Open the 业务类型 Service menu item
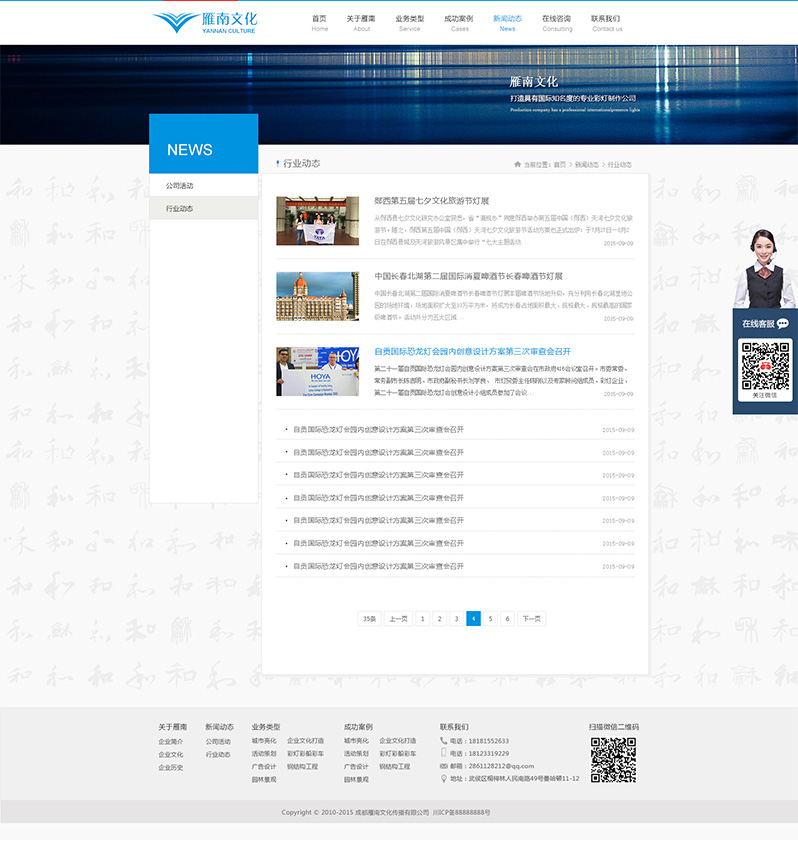This screenshot has height=844, width=798. coord(409,22)
